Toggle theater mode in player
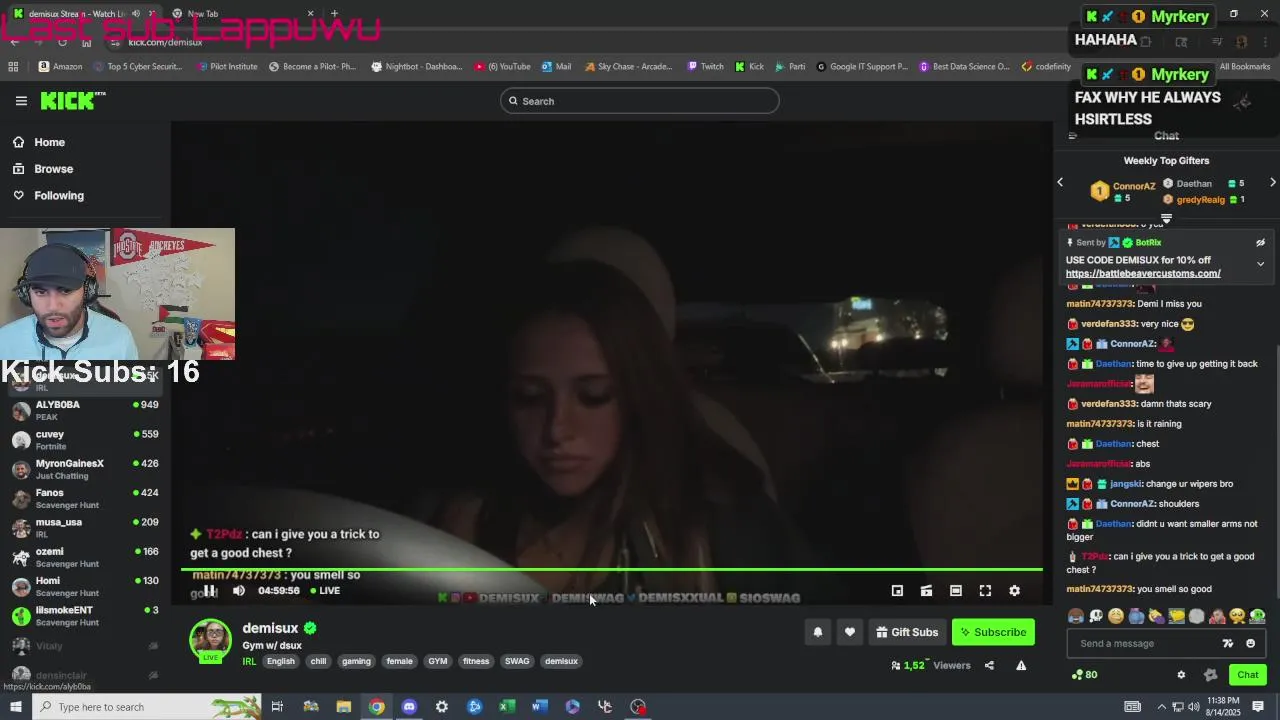The width and height of the screenshot is (1280, 720). pos(956,591)
